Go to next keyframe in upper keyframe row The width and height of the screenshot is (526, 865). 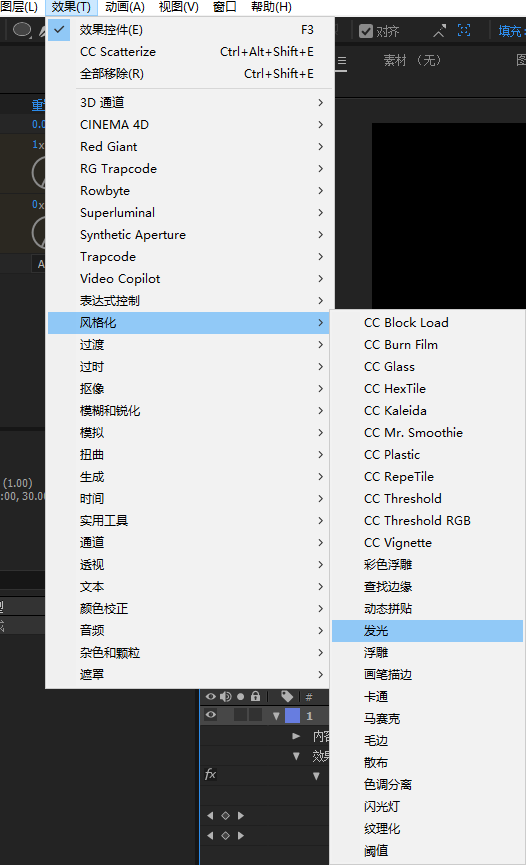[241, 815]
